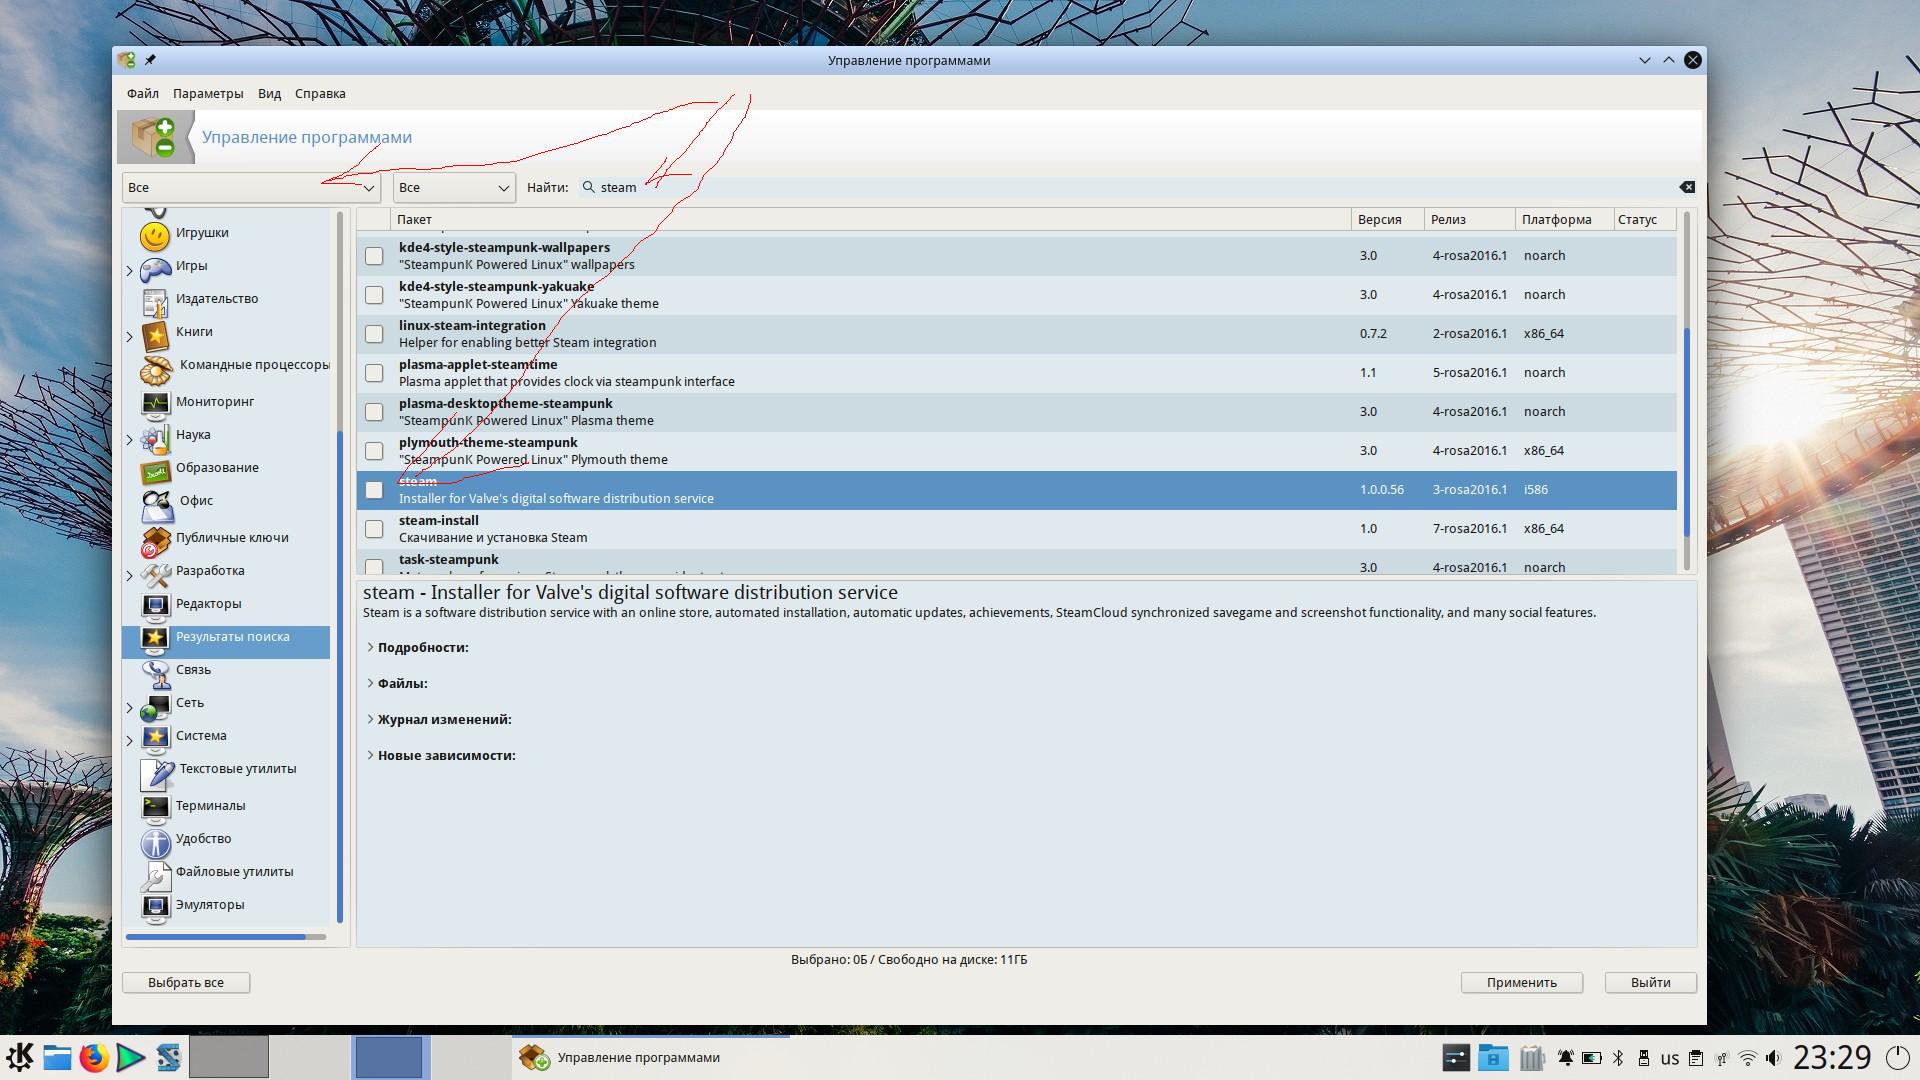
Task: Clear the search field with erase icon
Action: click(1687, 187)
